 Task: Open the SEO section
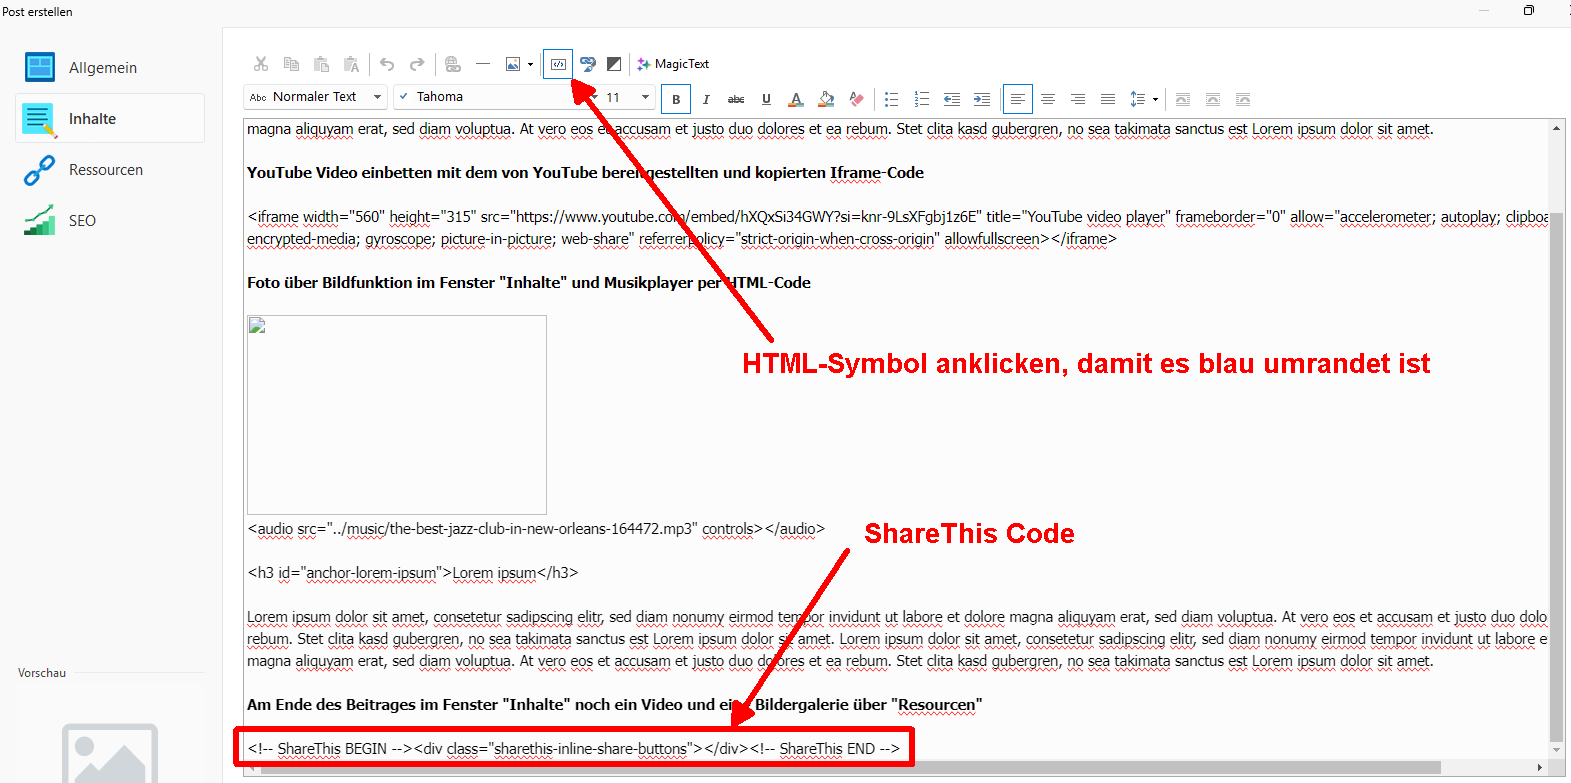(82, 221)
